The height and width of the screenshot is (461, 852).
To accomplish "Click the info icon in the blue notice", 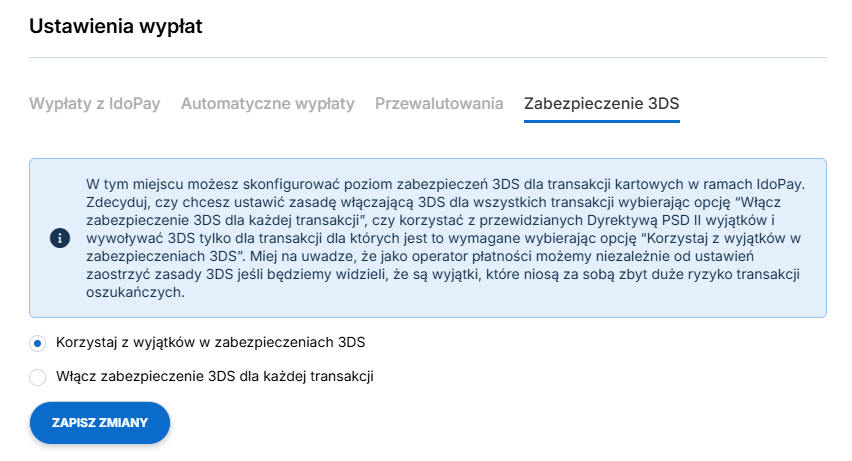I will (60, 238).
